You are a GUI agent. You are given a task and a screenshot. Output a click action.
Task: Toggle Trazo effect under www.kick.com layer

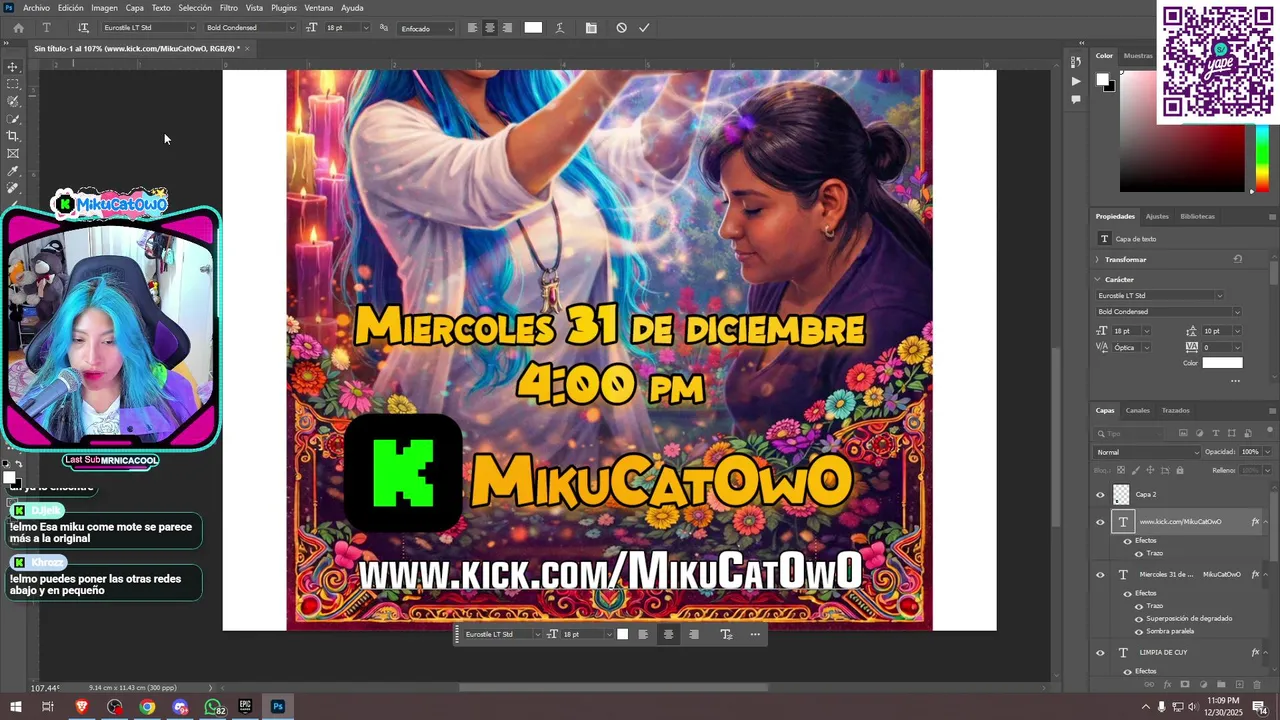(1138, 553)
